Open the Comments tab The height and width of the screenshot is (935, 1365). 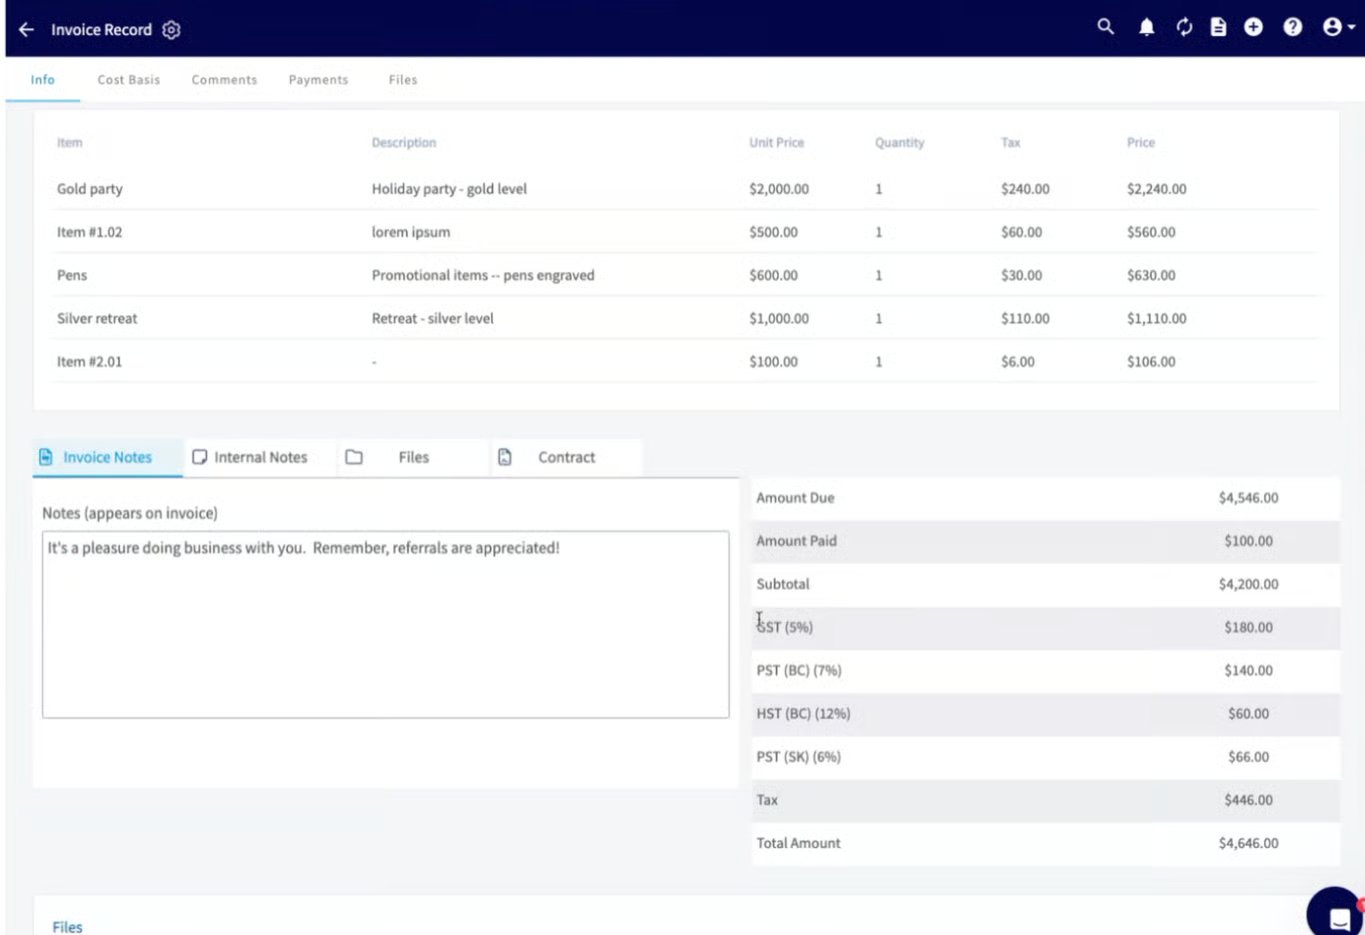coord(224,80)
